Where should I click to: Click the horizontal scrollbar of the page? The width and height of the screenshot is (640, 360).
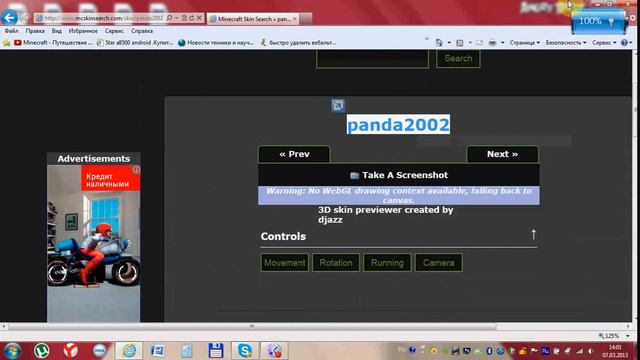(x=252, y=326)
